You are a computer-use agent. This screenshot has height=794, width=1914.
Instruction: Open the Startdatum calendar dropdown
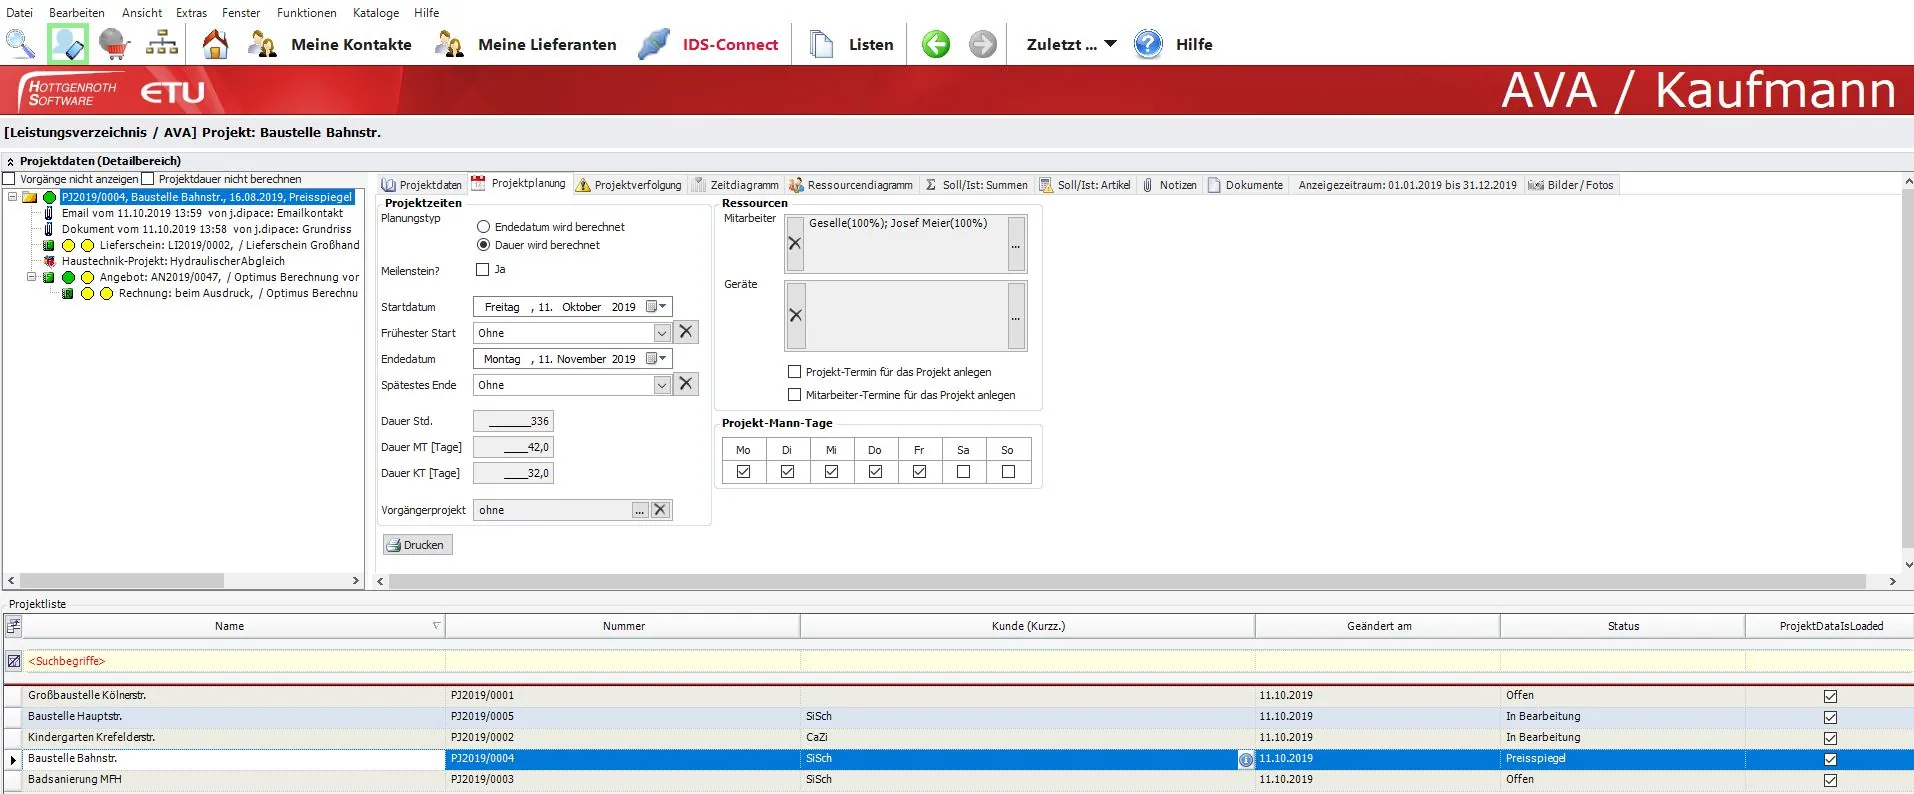657,307
